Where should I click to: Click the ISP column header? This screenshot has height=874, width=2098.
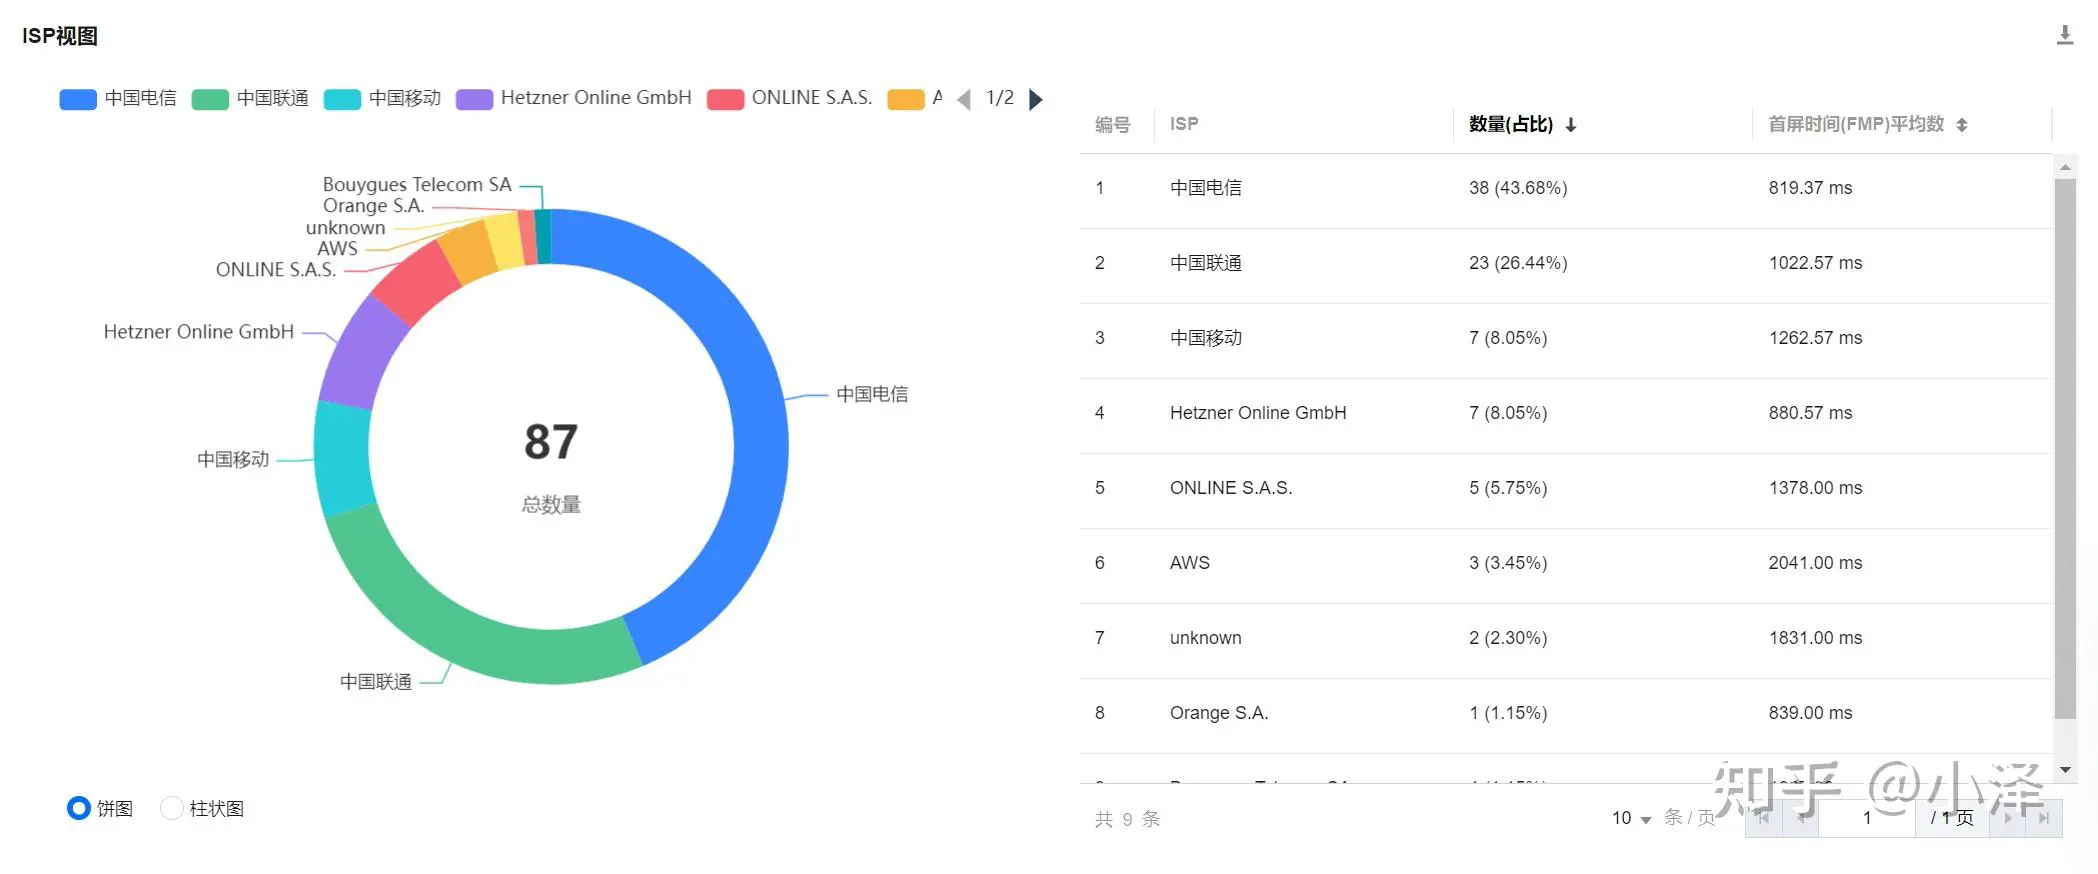point(1184,124)
